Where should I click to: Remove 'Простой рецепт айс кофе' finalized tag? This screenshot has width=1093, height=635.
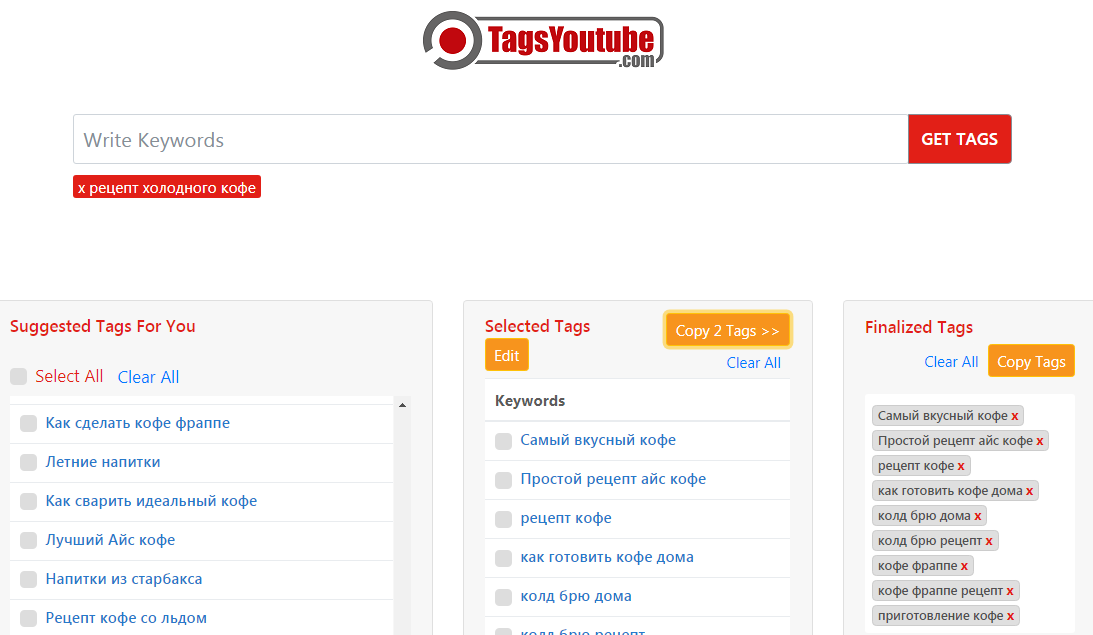tap(1040, 441)
